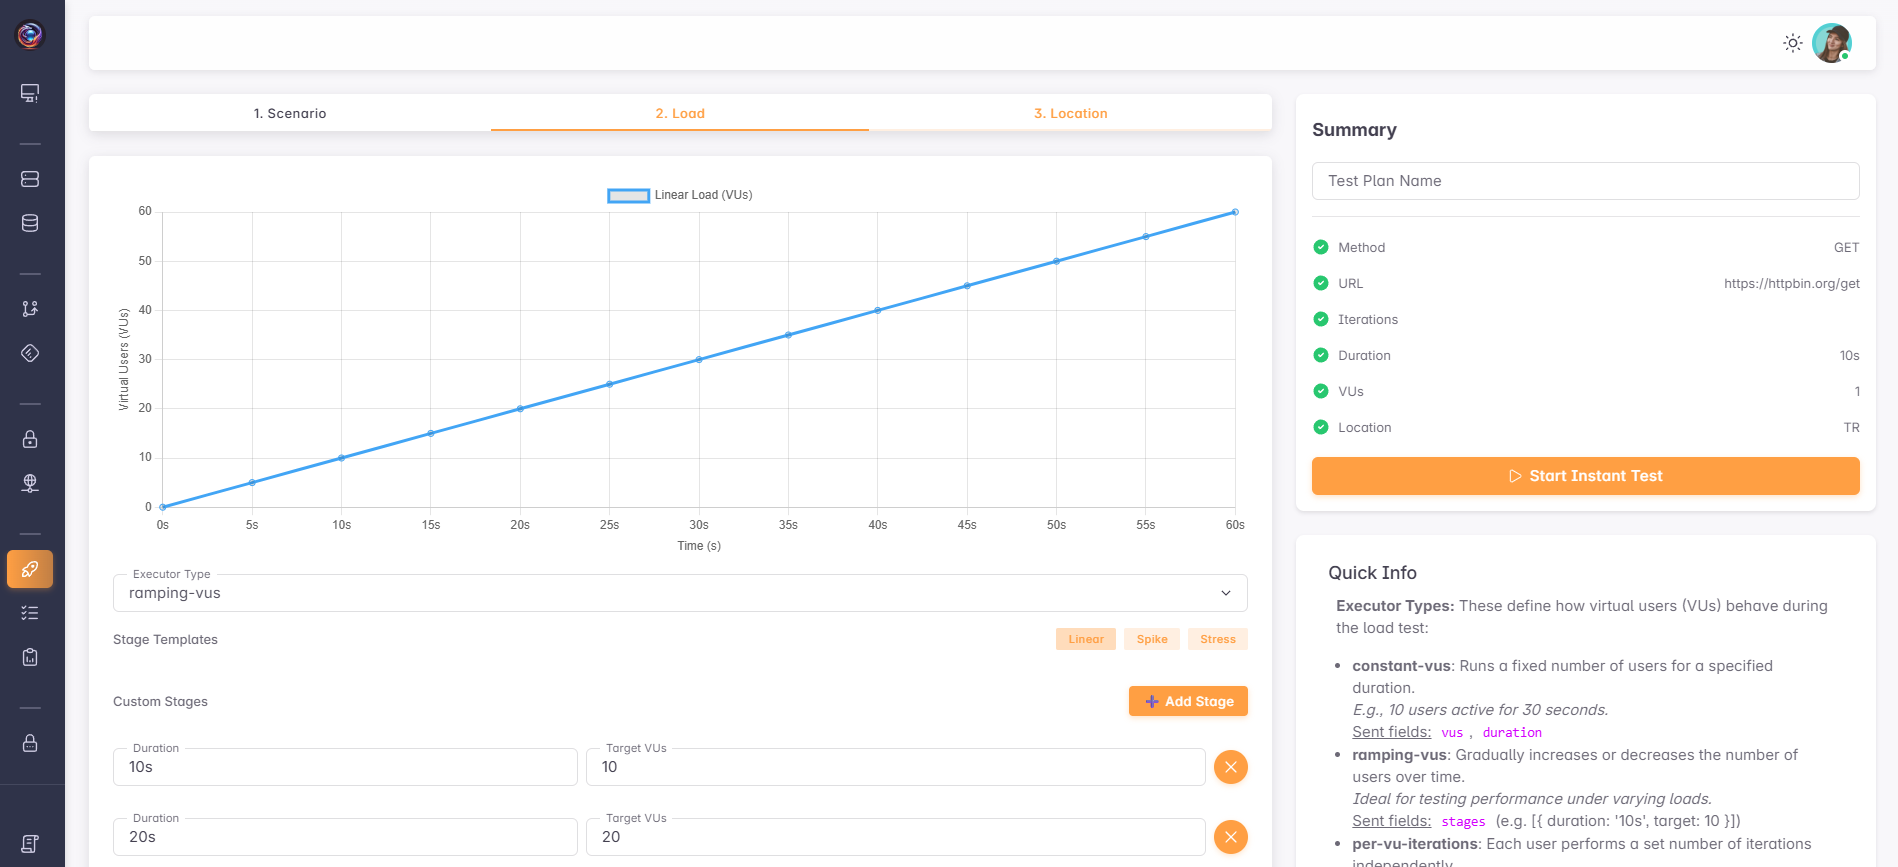The image size is (1898, 867).
Task: Remove the 10s duration custom stage
Action: point(1231,767)
